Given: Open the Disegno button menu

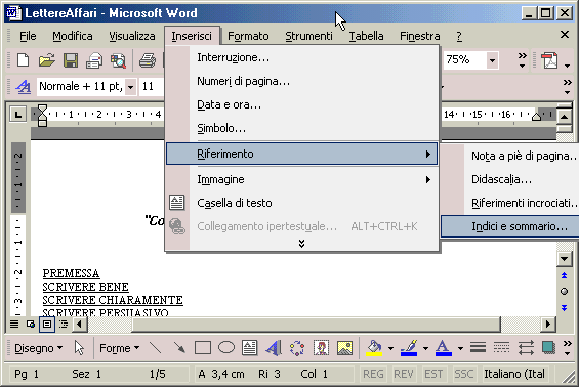Looking at the screenshot, I should point(38,348).
